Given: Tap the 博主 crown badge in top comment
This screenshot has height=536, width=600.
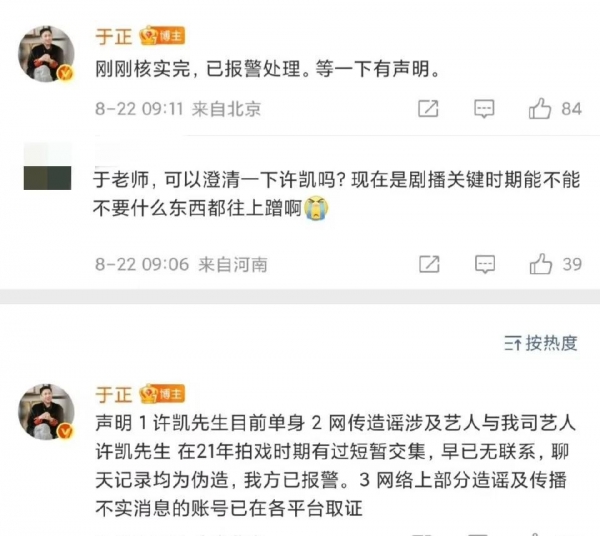Looking at the screenshot, I should tap(162, 37).
